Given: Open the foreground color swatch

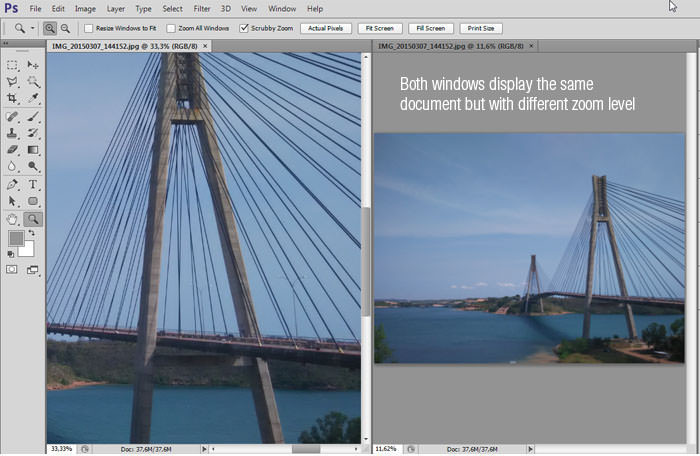Looking at the screenshot, I should (16, 238).
